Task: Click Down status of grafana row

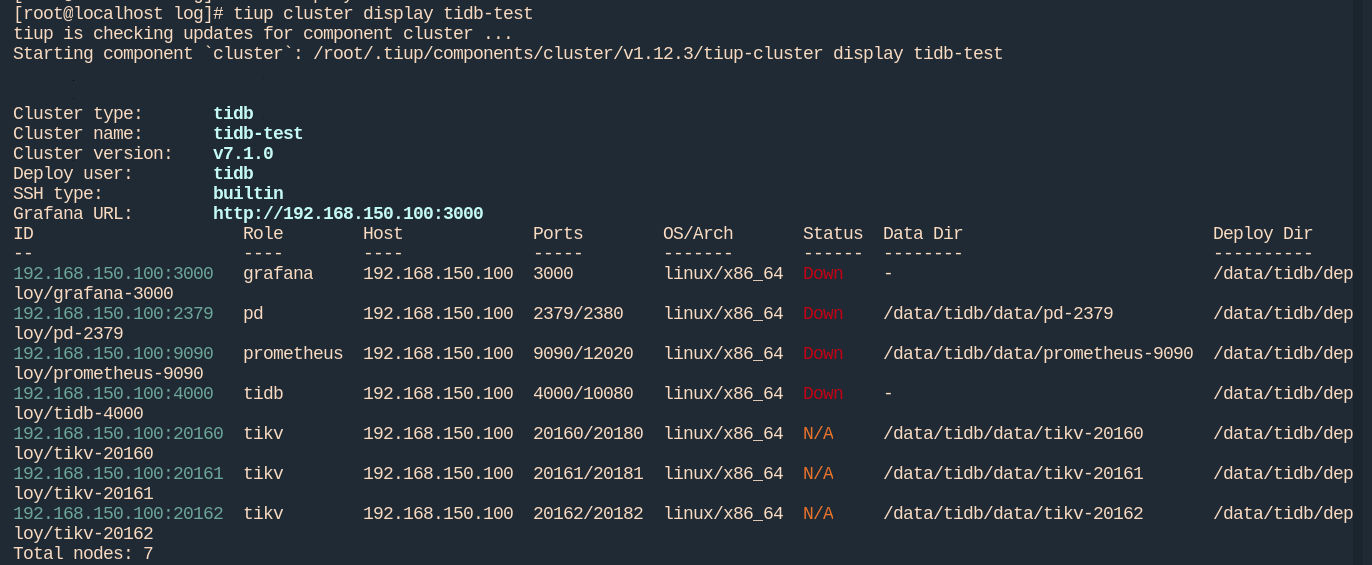Action: click(x=823, y=273)
